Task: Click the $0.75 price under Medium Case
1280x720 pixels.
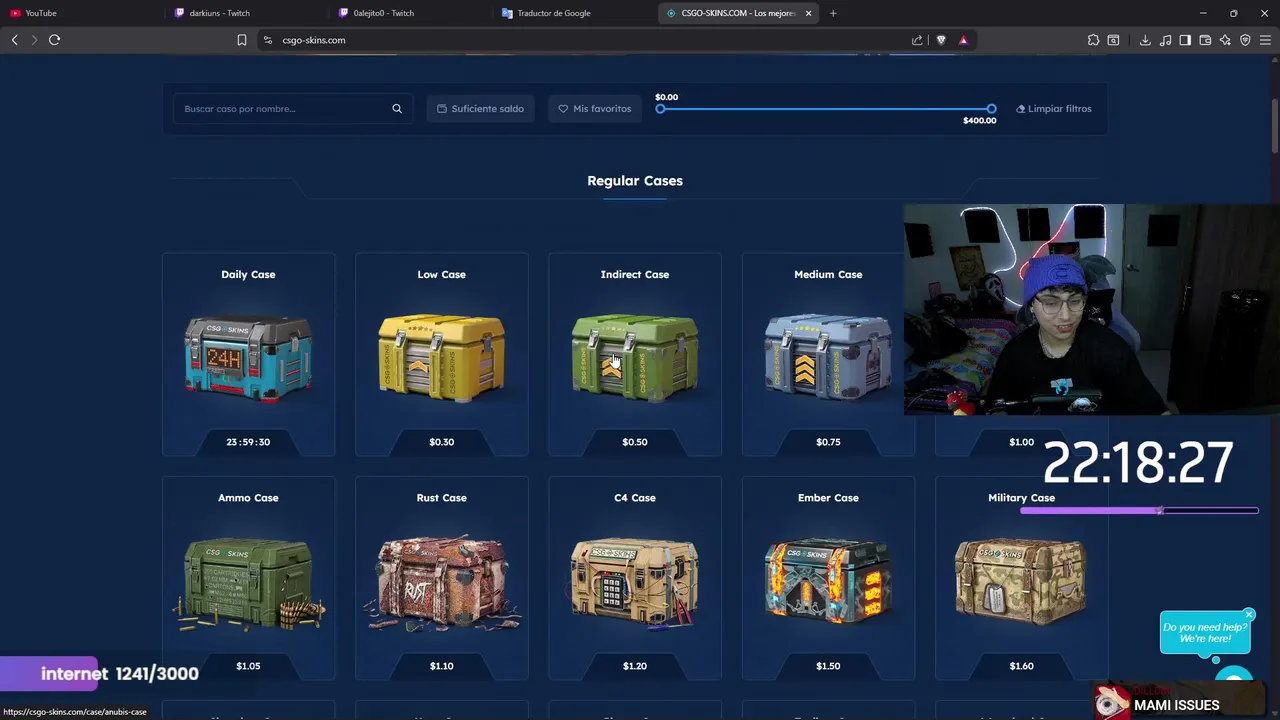Action: 828,442
